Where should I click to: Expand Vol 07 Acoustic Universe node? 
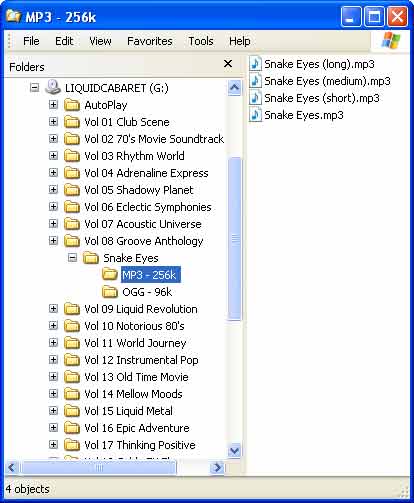(x=53, y=224)
